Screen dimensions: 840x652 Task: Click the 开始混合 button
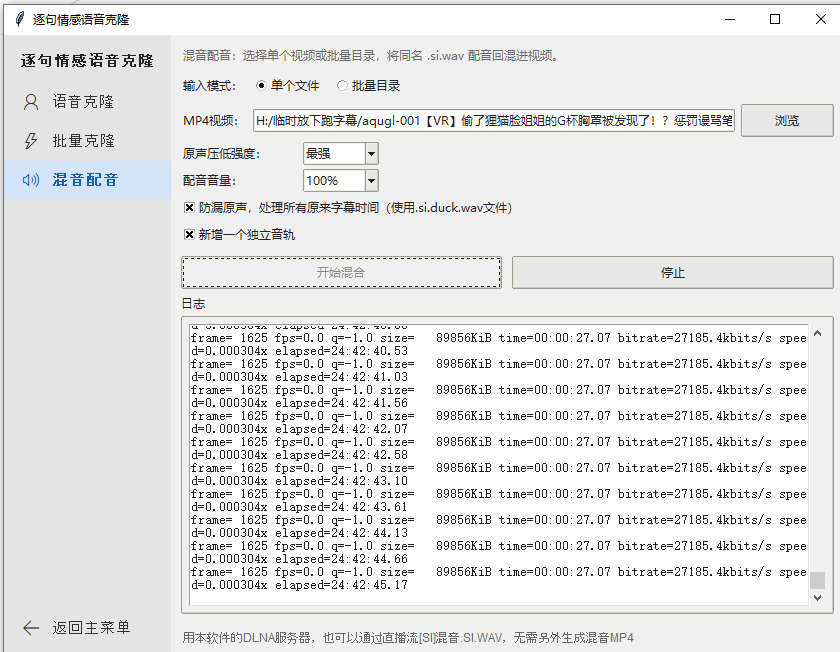tap(342, 273)
